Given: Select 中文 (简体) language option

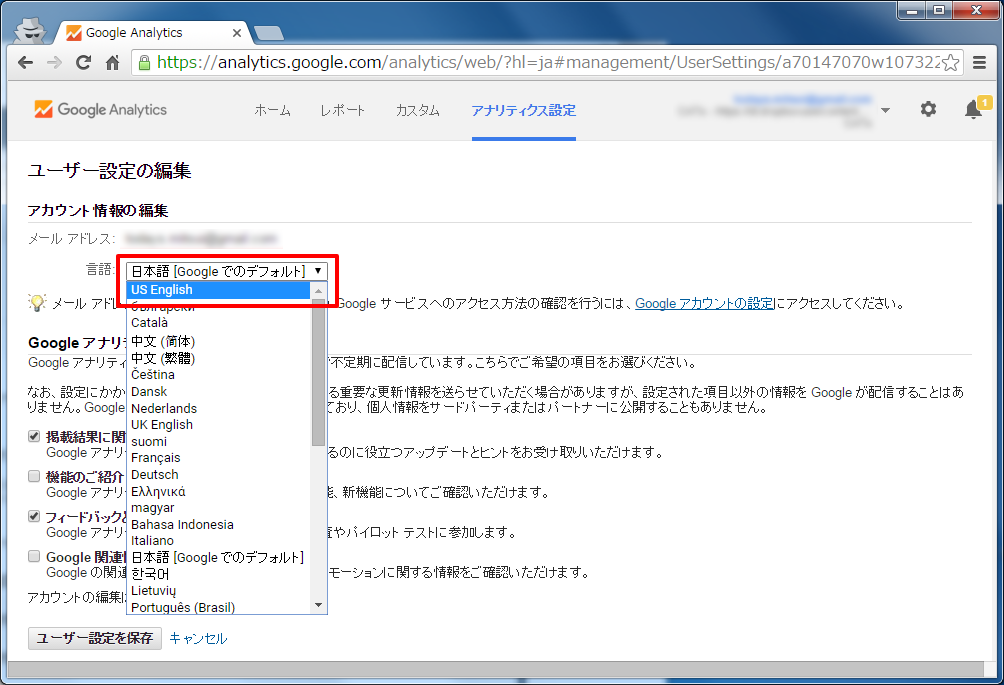Looking at the screenshot, I should (x=218, y=341).
